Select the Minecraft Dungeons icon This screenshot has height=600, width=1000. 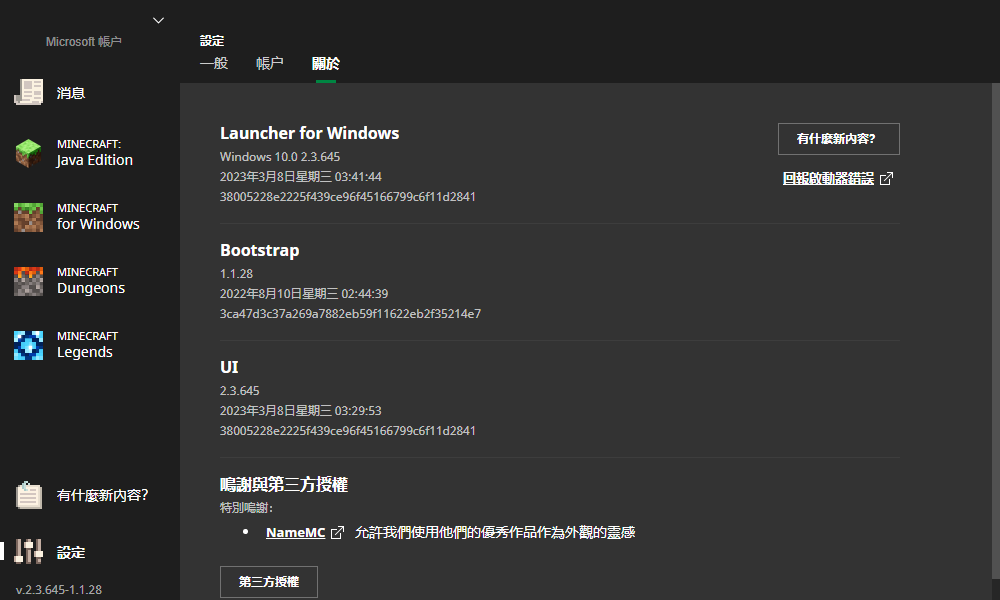29,281
